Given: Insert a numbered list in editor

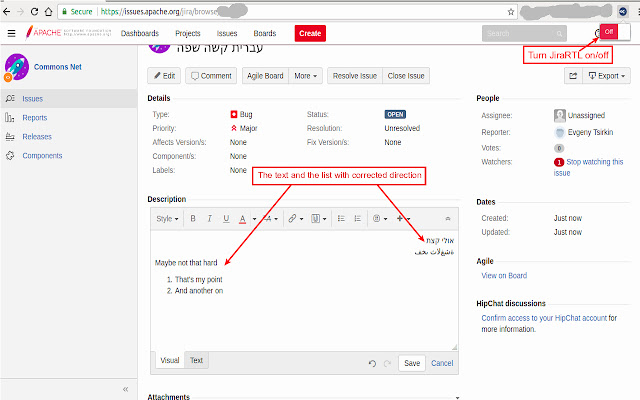Looking at the screenshot, I should coord(357,218).
